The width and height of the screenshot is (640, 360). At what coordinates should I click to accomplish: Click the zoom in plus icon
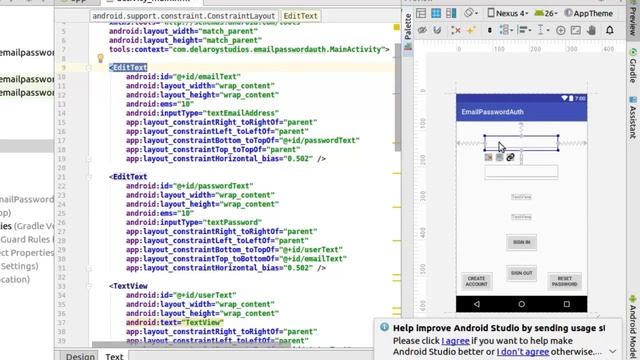(560, 30)
